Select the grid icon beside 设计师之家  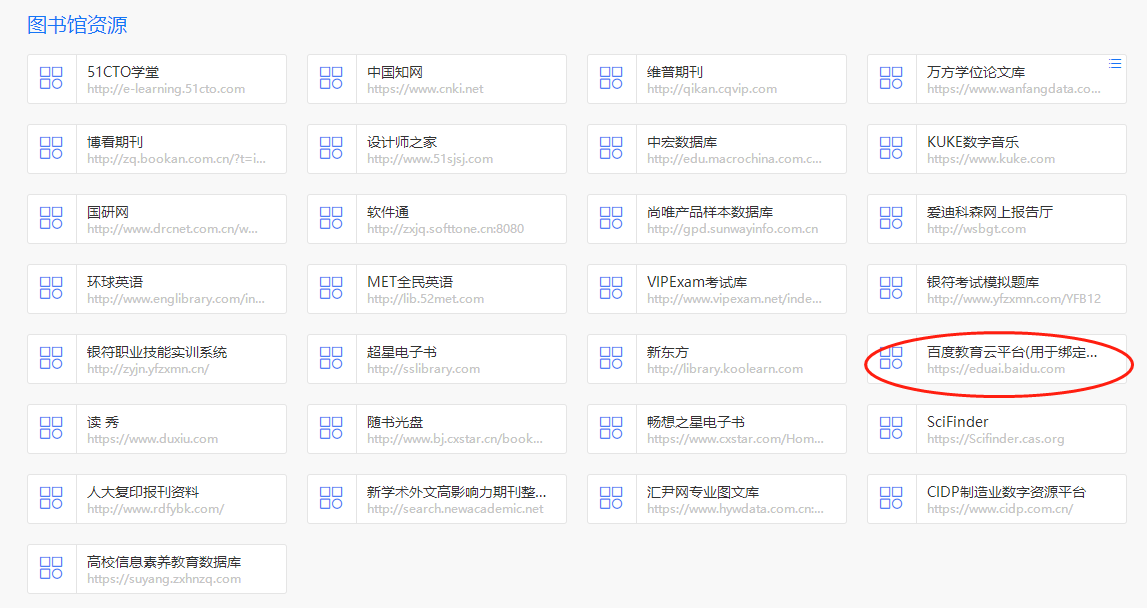click(331, 149)
